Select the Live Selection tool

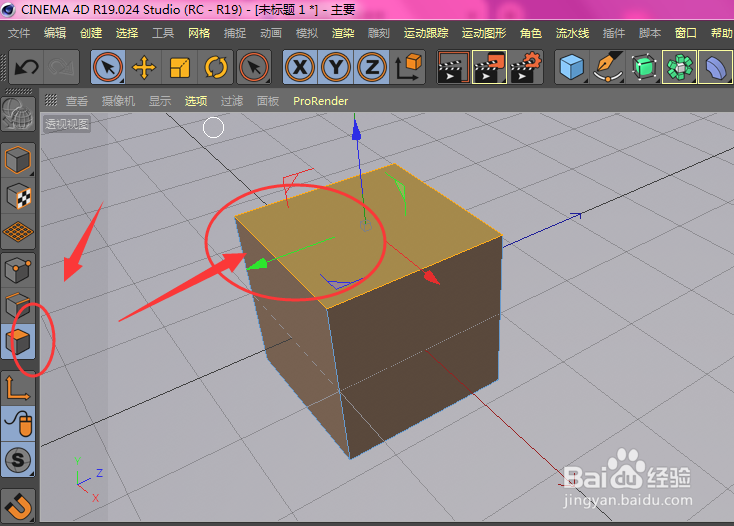pos(108,68)
